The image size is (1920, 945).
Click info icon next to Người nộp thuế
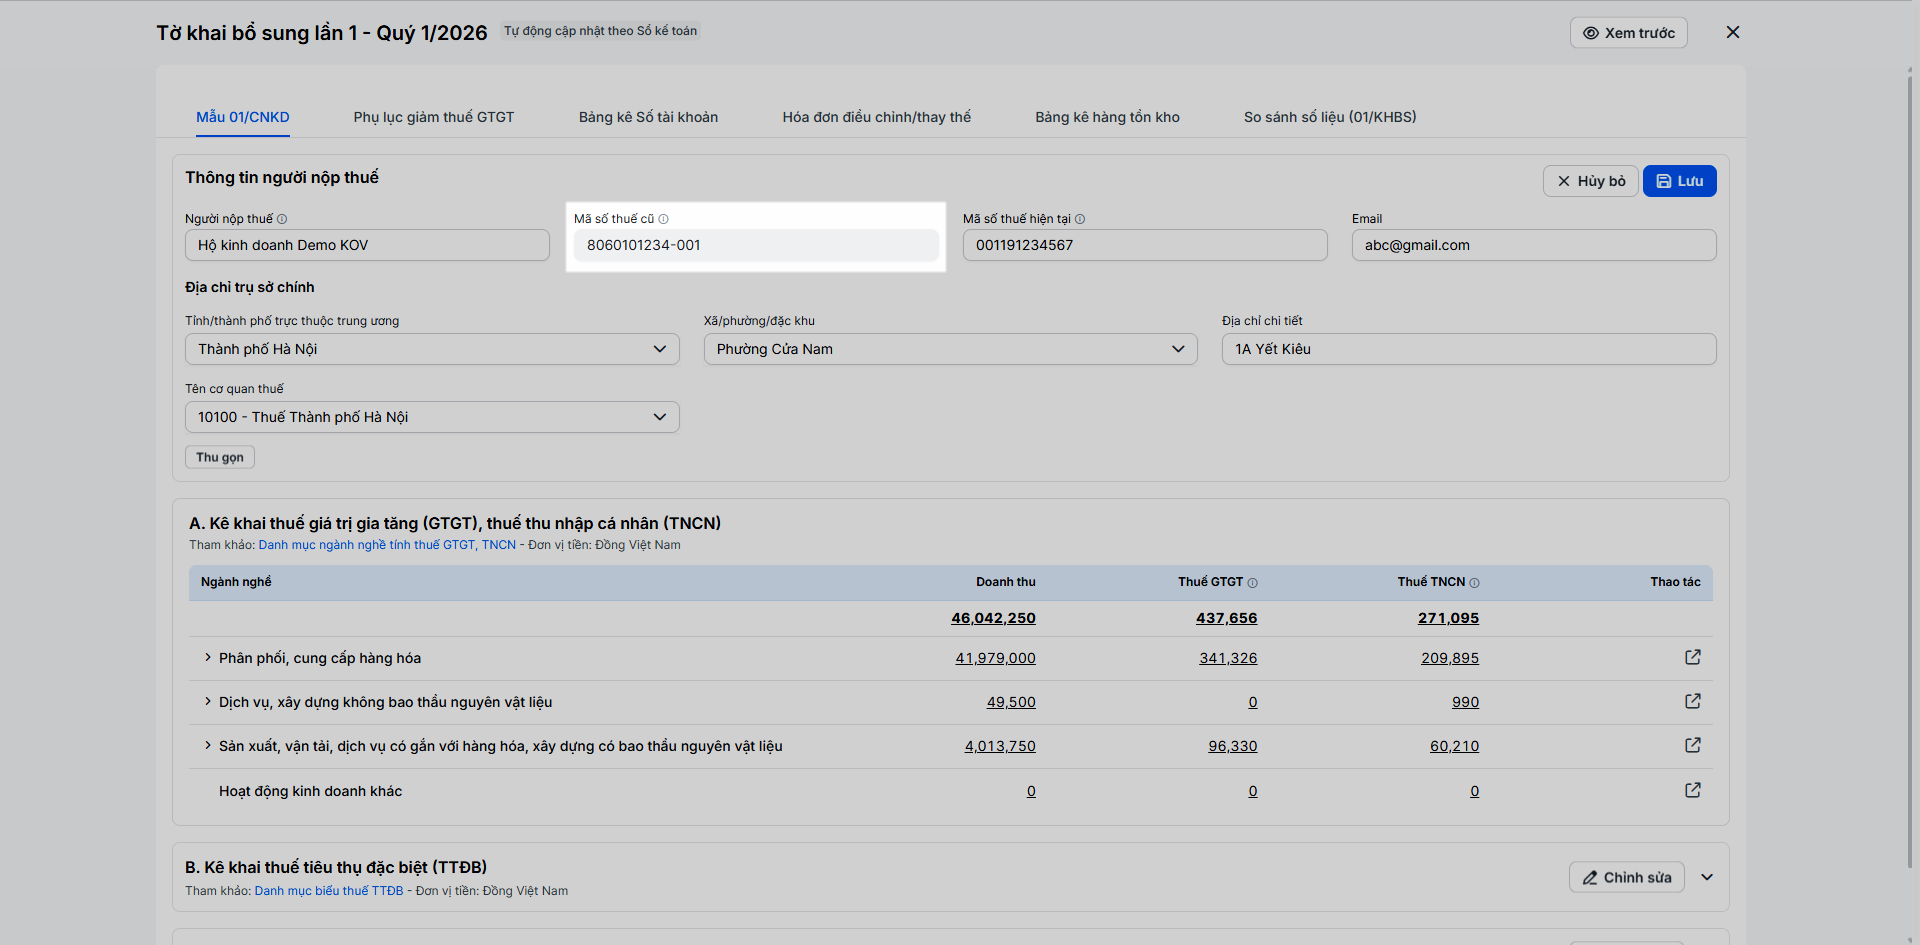click(x=282, y=219)
